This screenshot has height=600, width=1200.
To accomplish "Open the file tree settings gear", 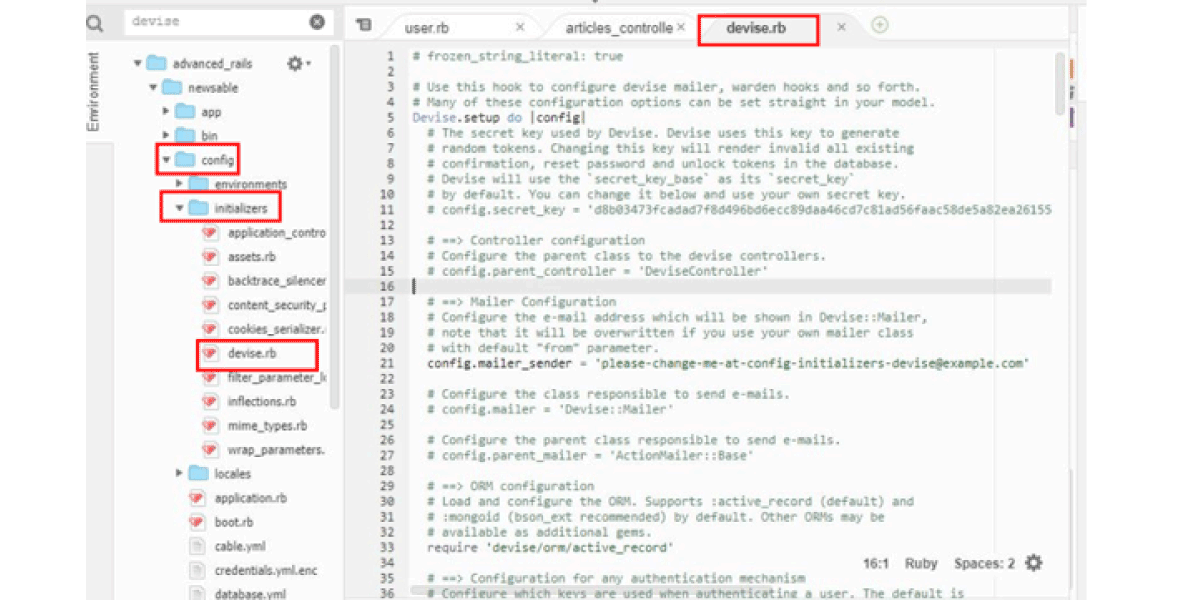I will tap(297, 63).
